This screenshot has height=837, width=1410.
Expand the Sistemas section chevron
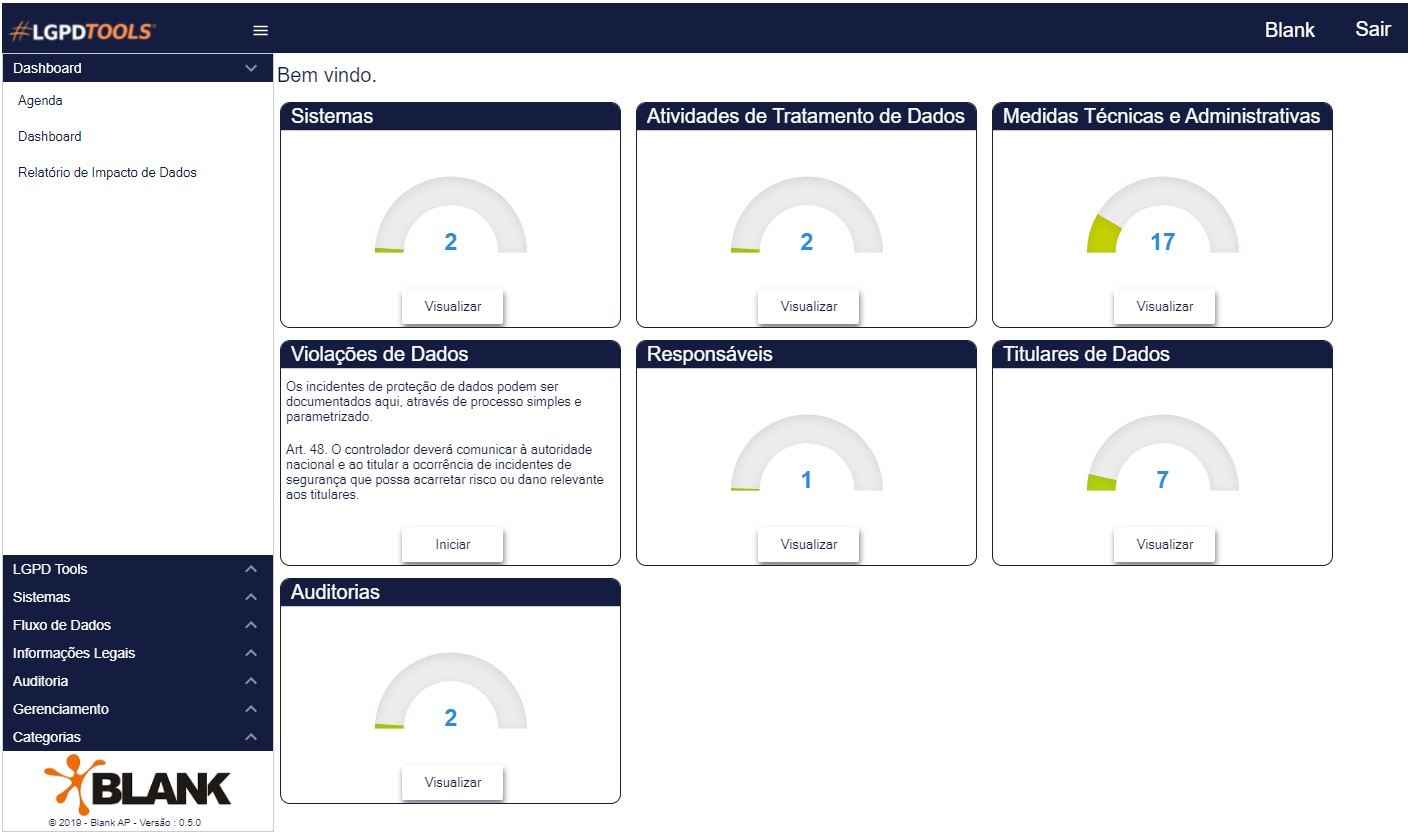pyautogui.click(x=251, y=597)
